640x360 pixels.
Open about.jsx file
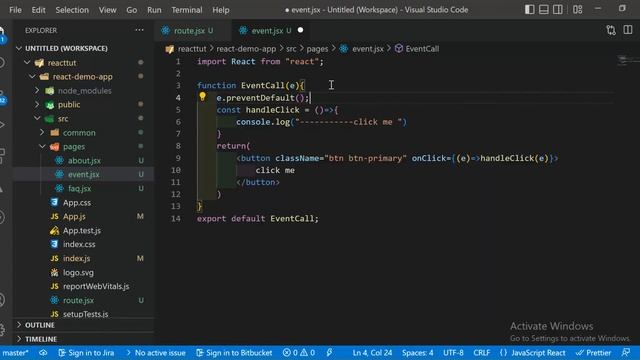click(84, 160)
